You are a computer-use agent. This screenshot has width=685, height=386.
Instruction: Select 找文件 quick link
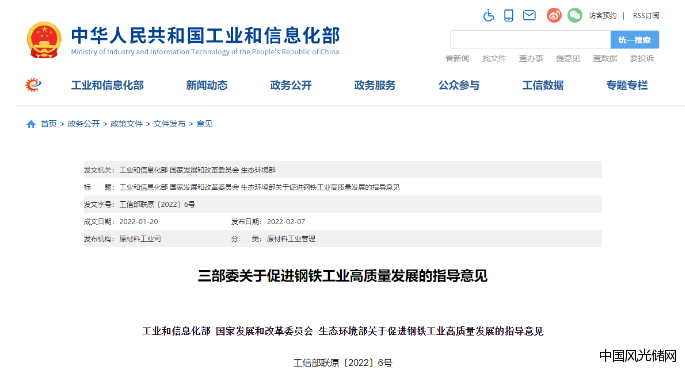494,59
